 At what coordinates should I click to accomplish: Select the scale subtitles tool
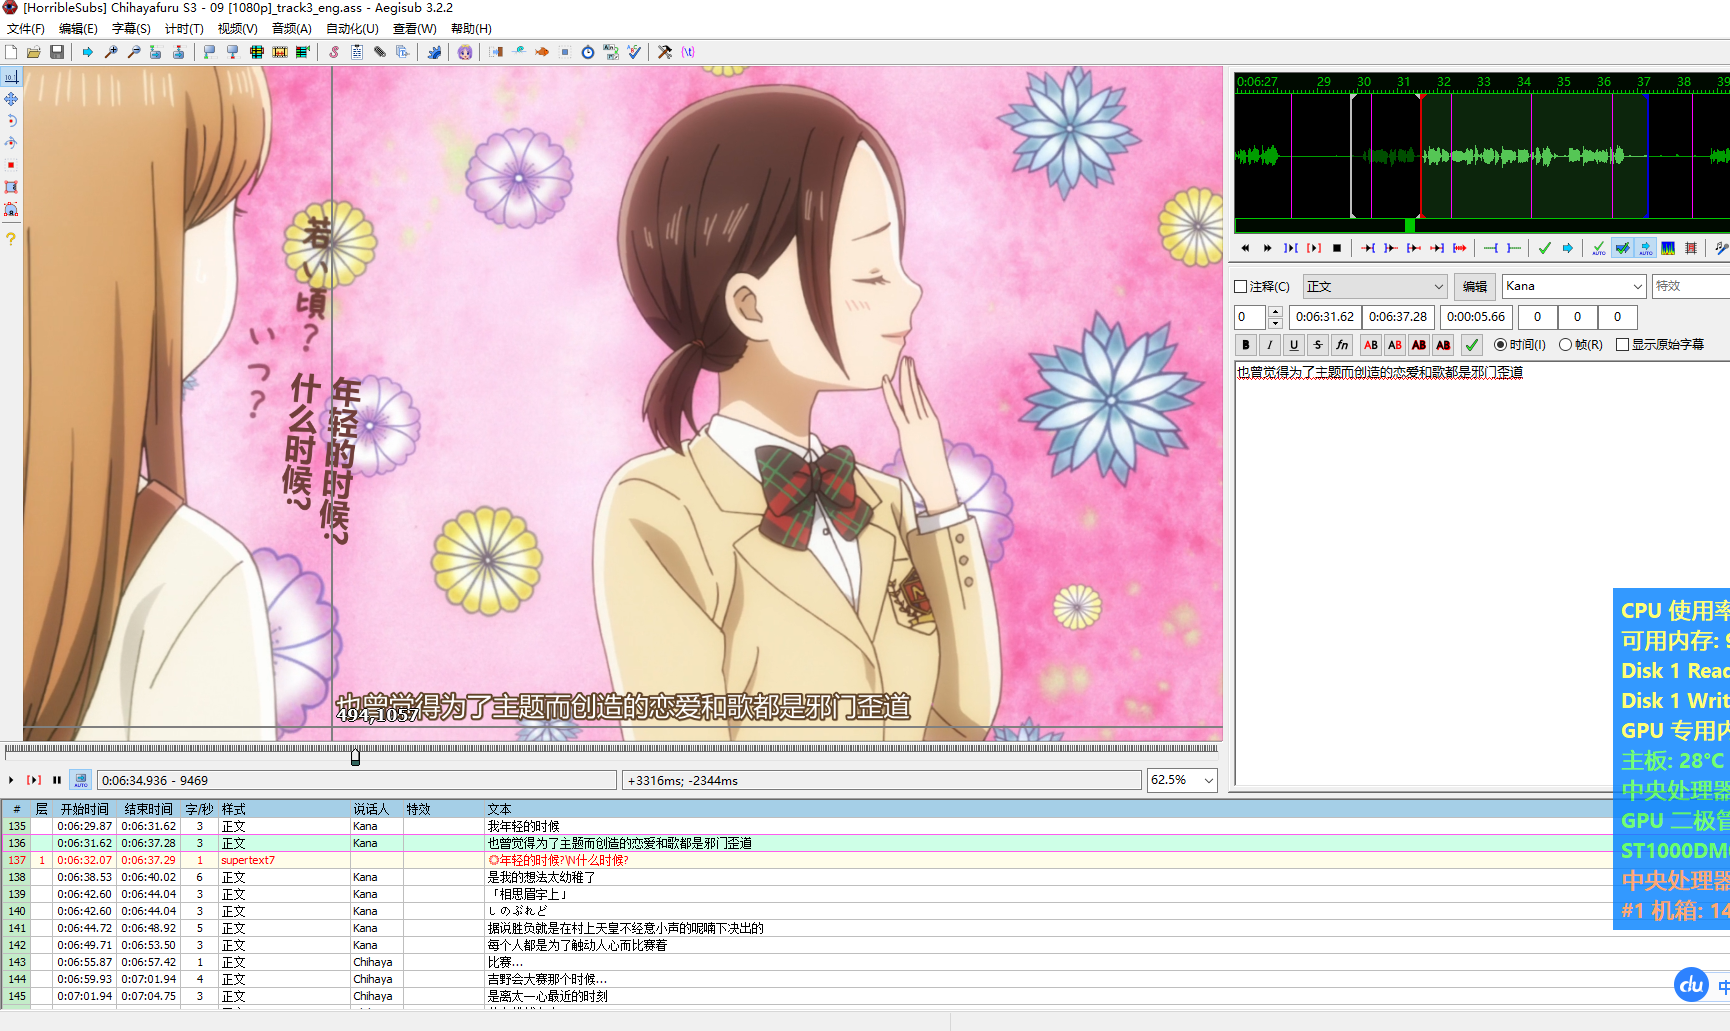pos(11,165)
